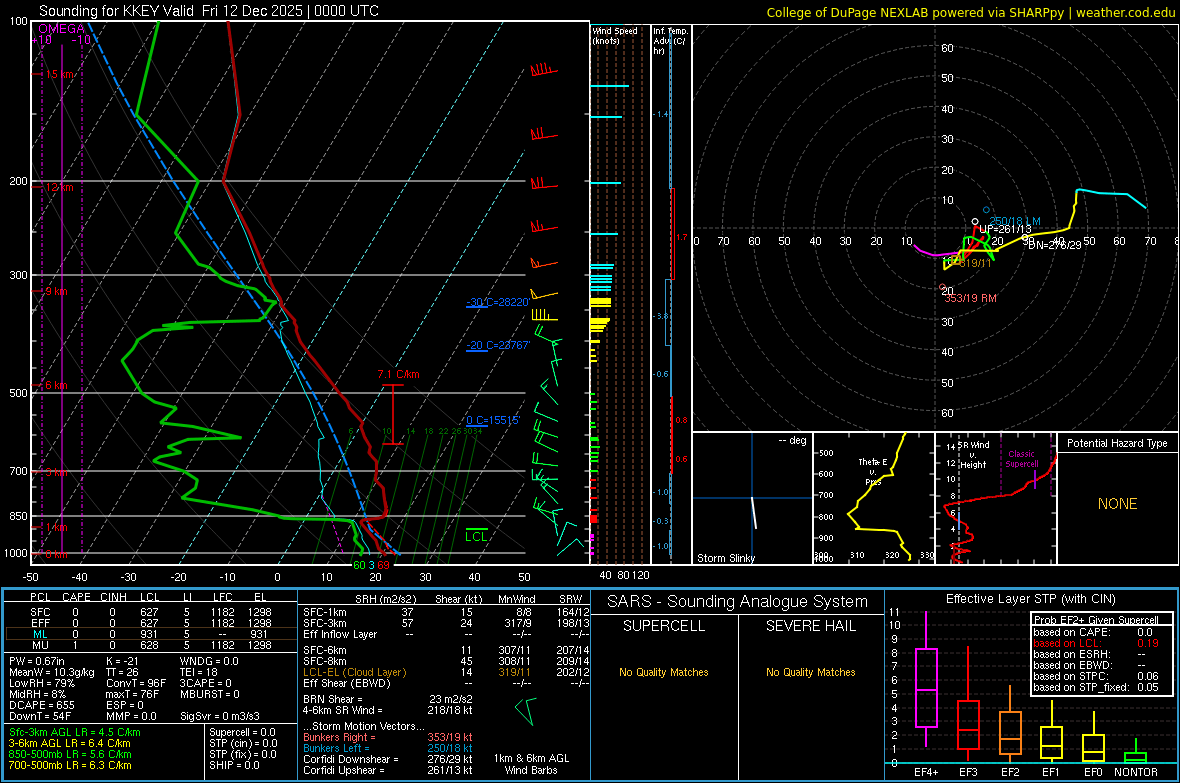Click the magenta OMEGA label
The width and height of the screenshot is (1180, 783).
pos(62,29)
